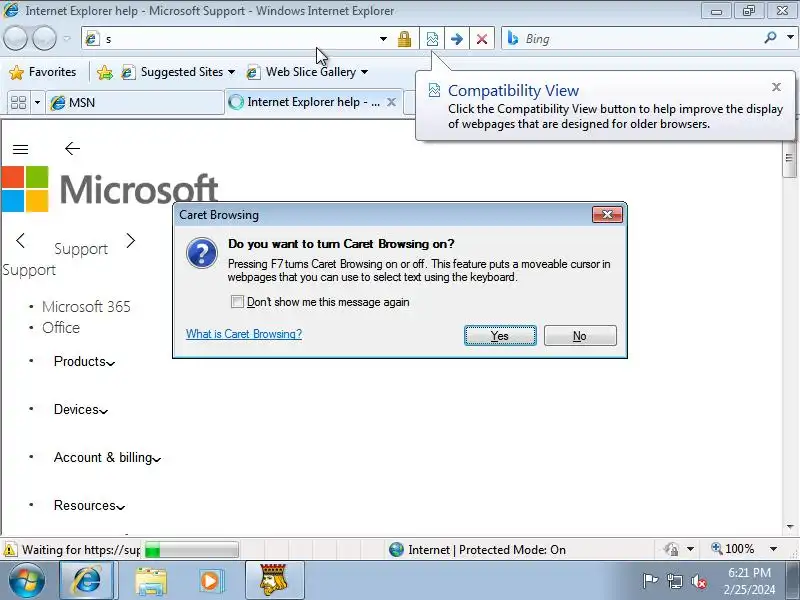Click the status bar warning icon

click(10, 550)
